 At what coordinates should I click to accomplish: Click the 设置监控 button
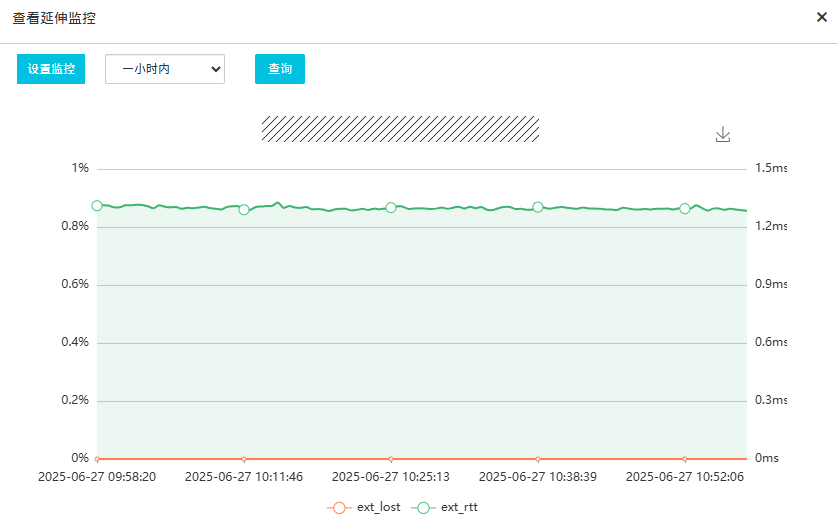coord(51,69)
